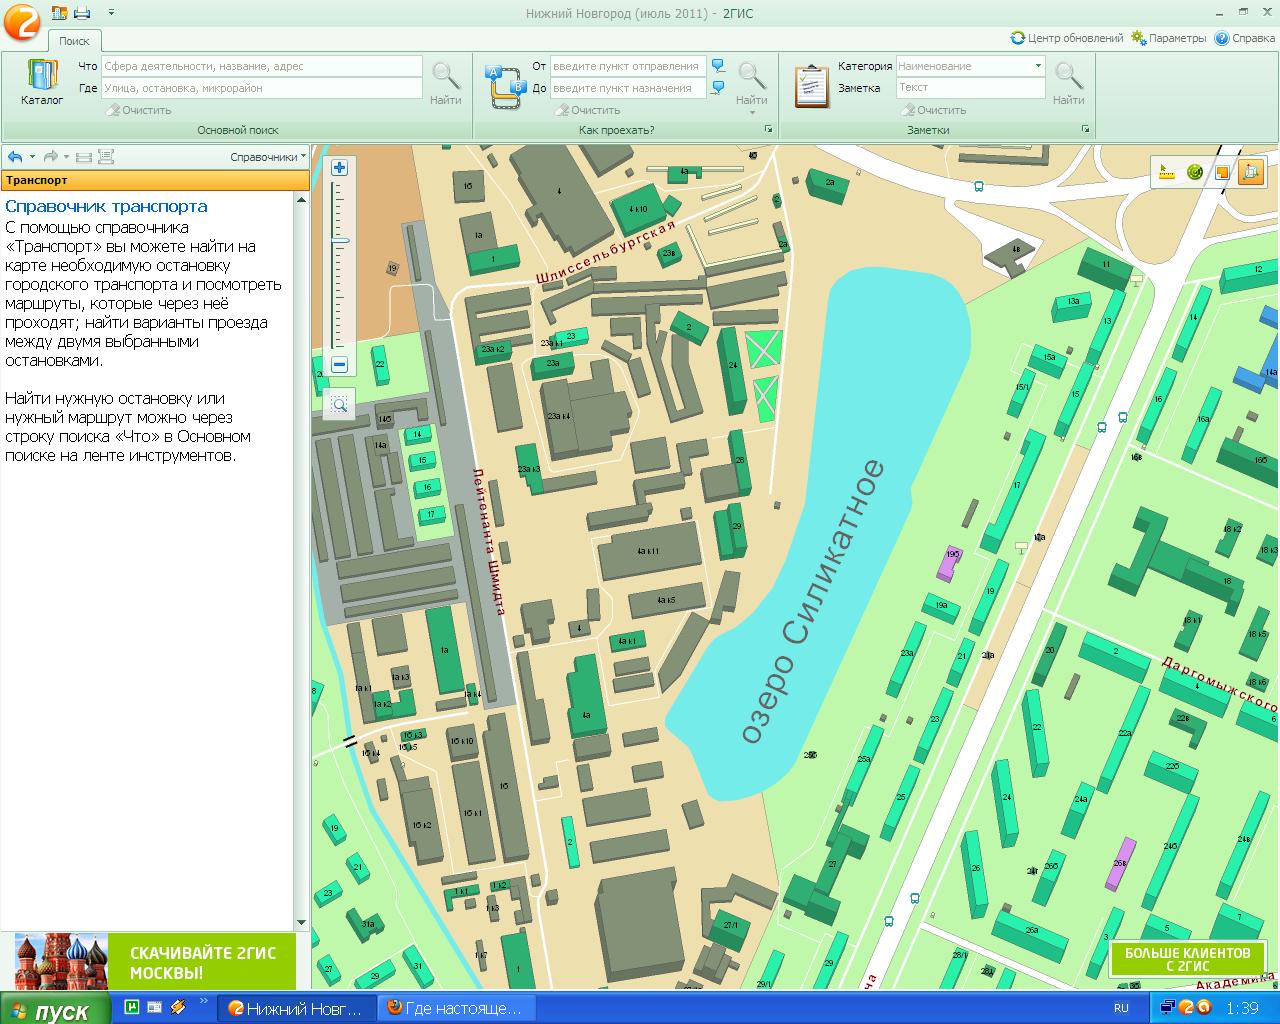The height and width of the screenshot is (1024, 1280).
Task: Click the Заметка text field
Action: click(970, 88)
